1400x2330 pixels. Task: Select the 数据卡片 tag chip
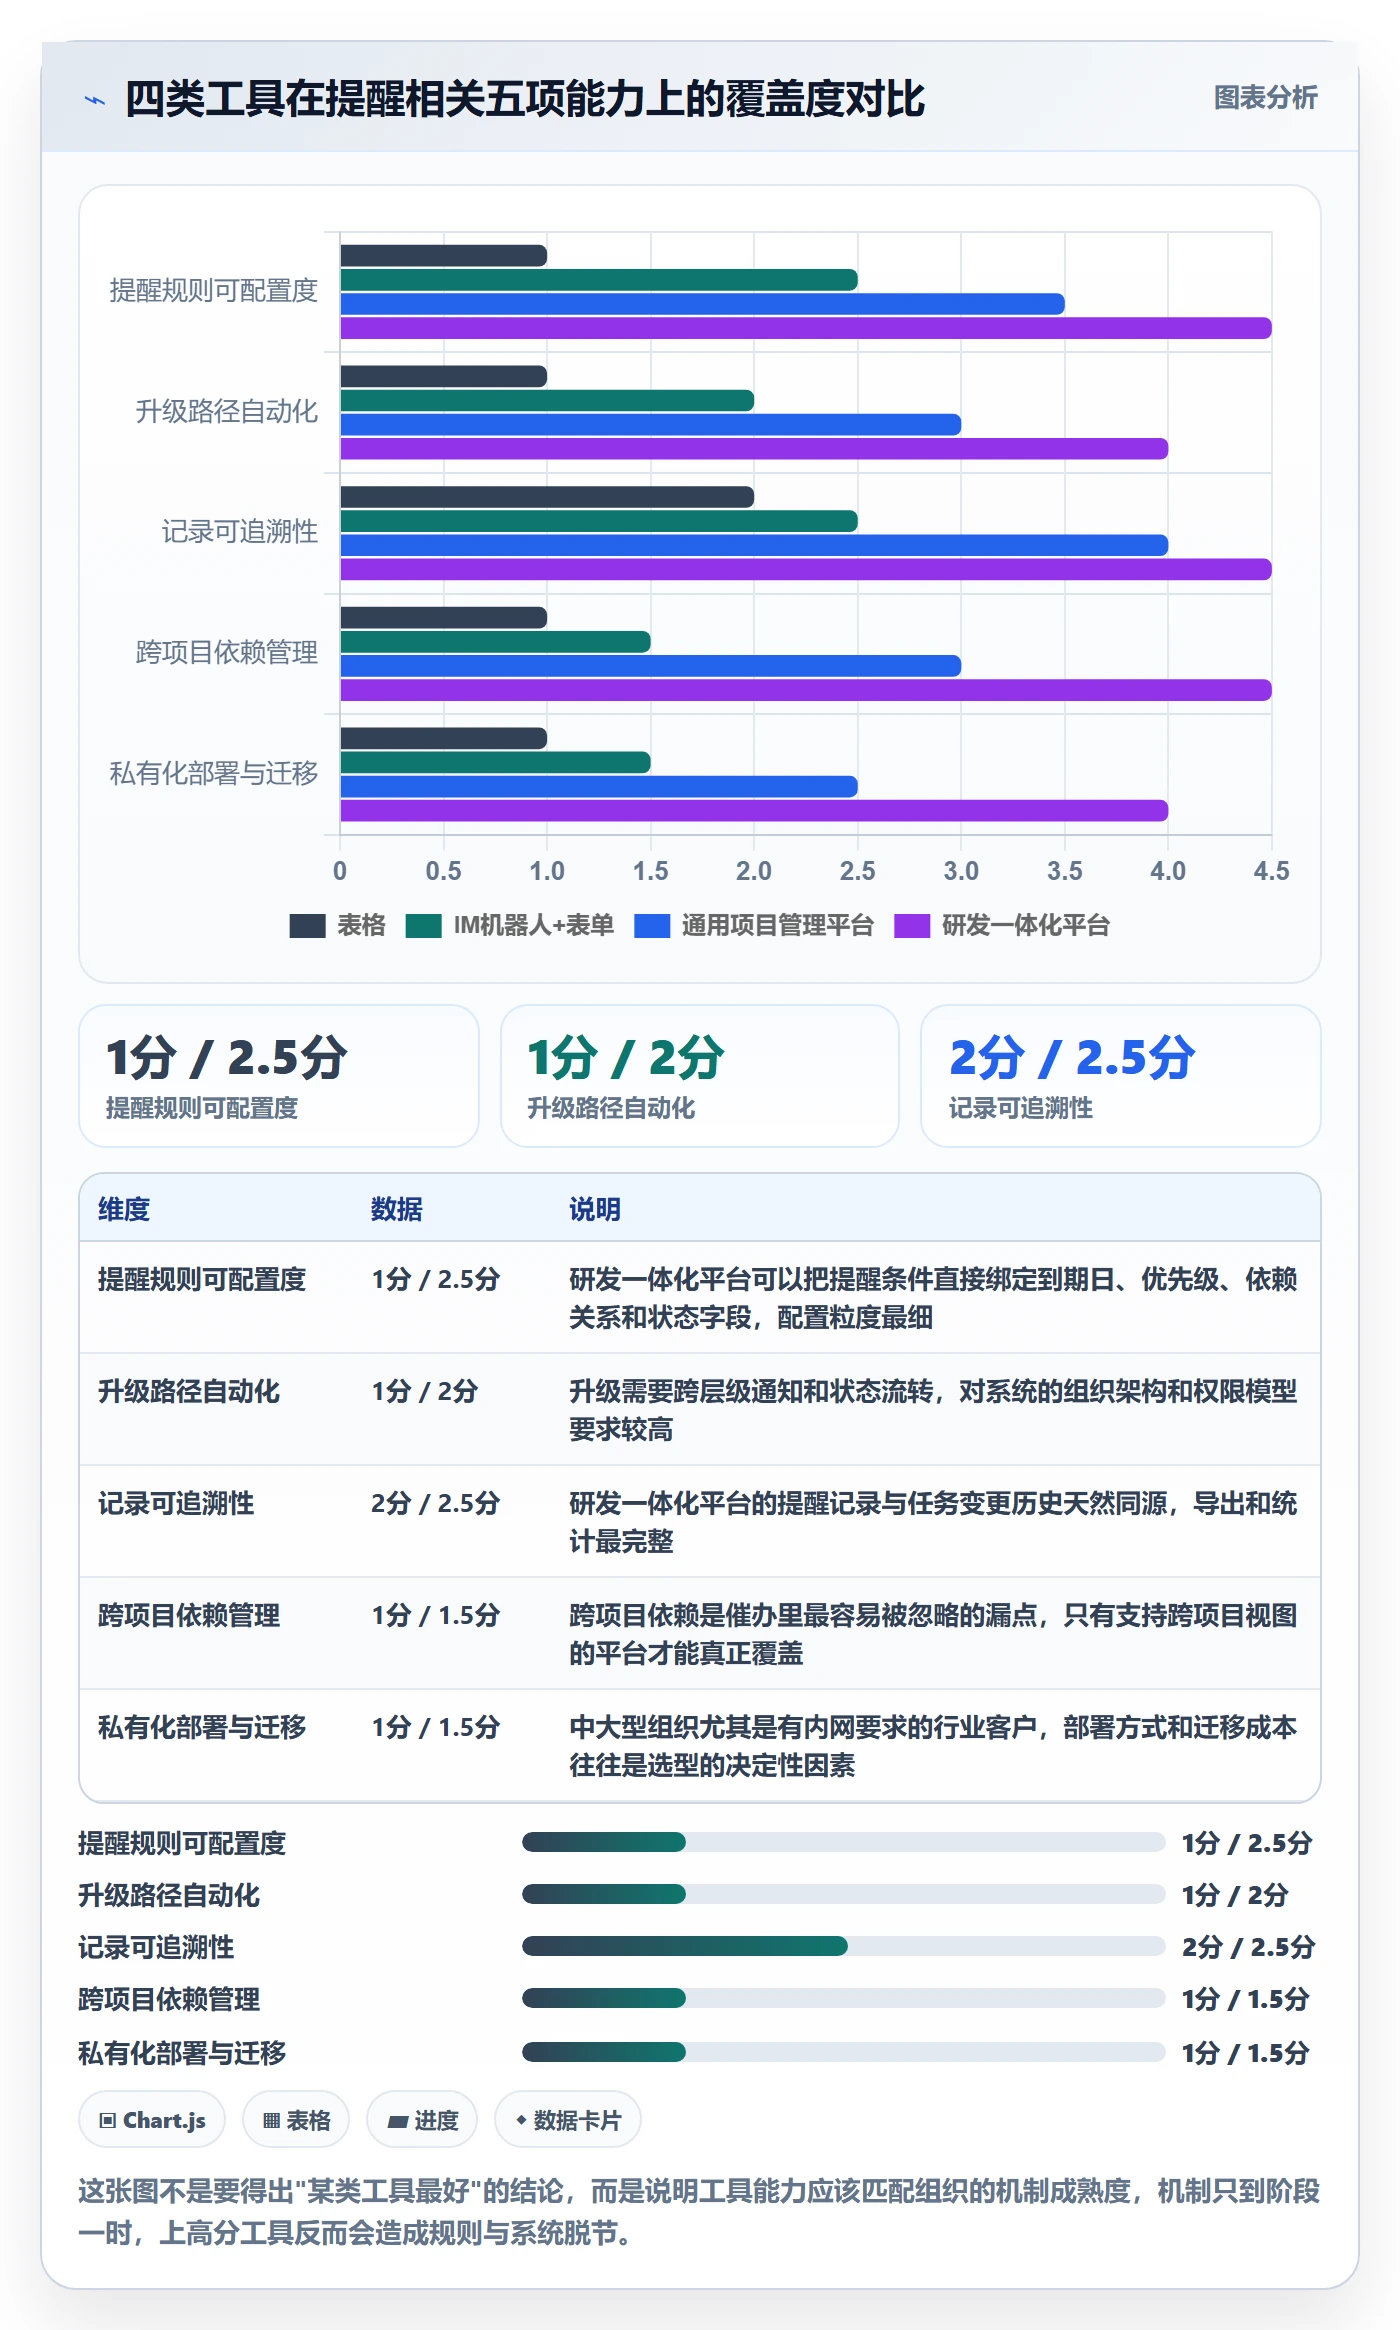(x=568, y=2119)
